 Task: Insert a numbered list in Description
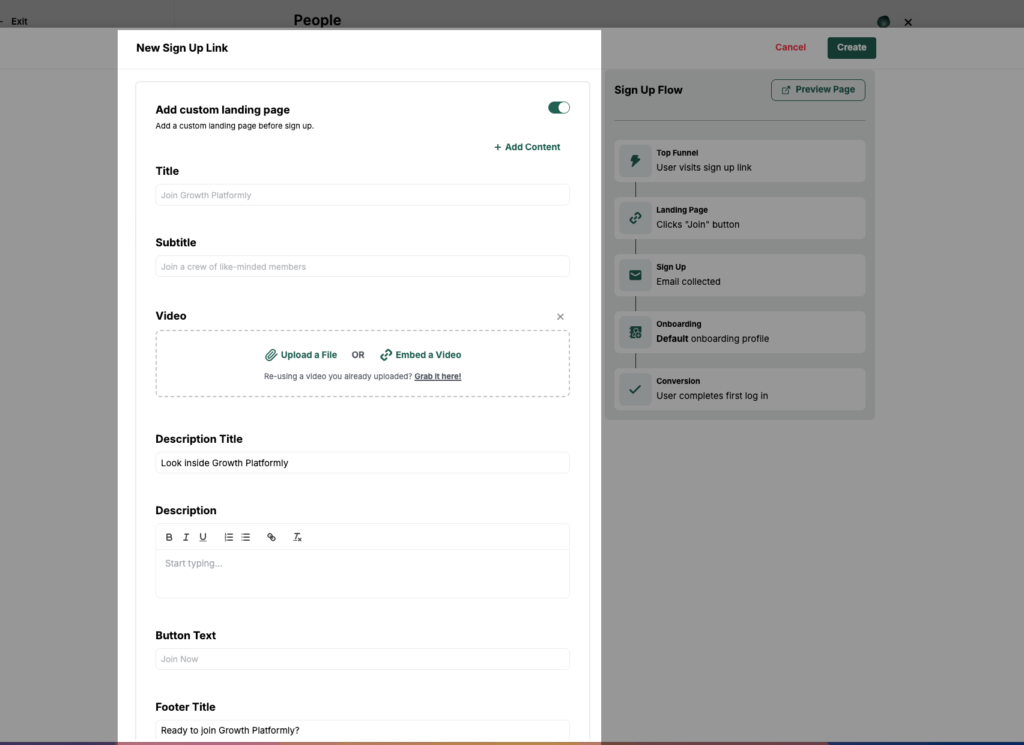229,537
